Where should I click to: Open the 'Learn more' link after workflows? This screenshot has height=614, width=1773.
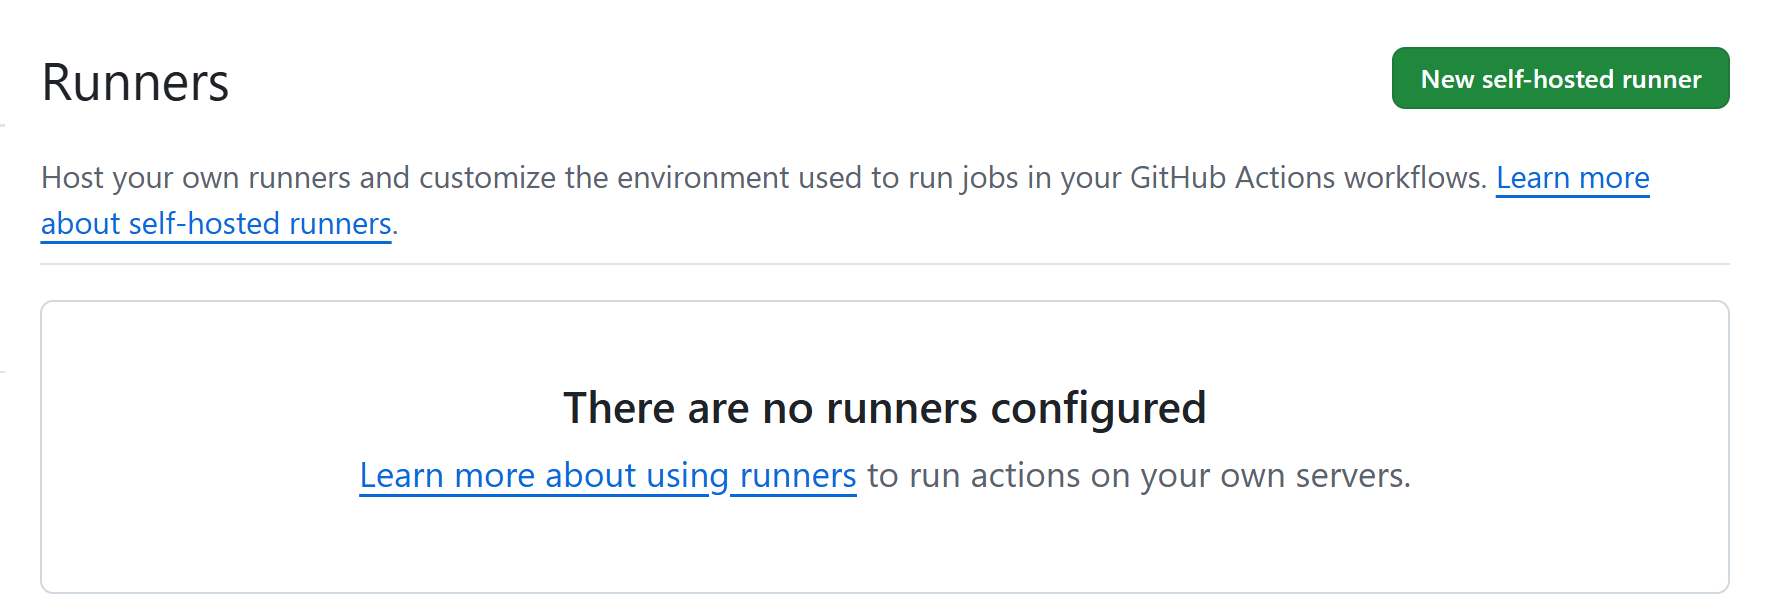[1572, 178]
